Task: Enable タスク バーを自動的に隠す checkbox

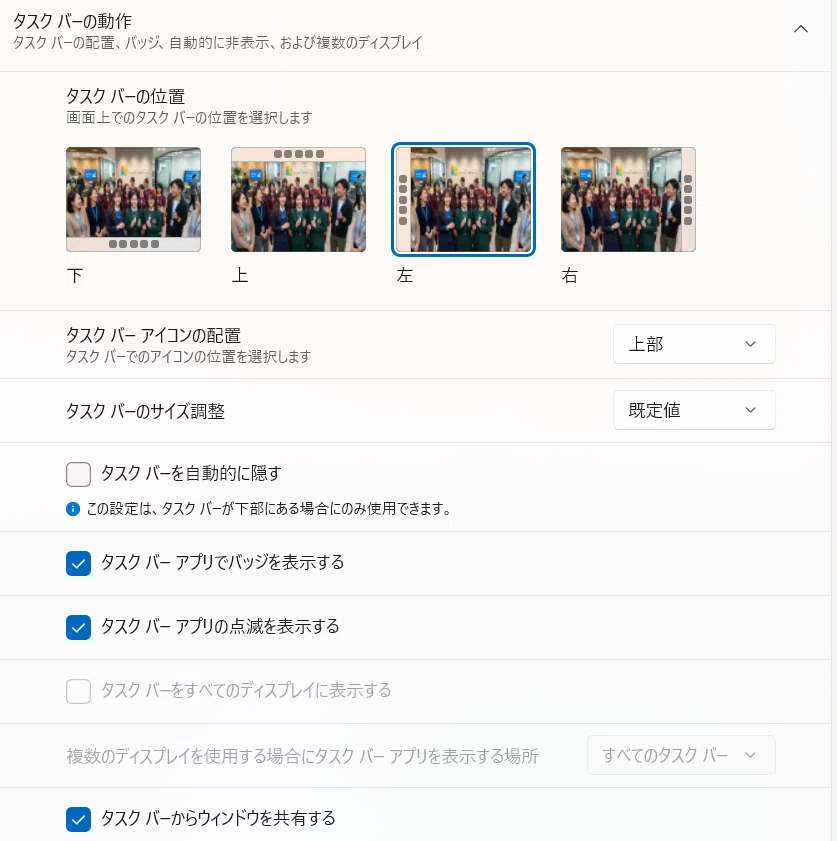Action: [x=78, y=474]
